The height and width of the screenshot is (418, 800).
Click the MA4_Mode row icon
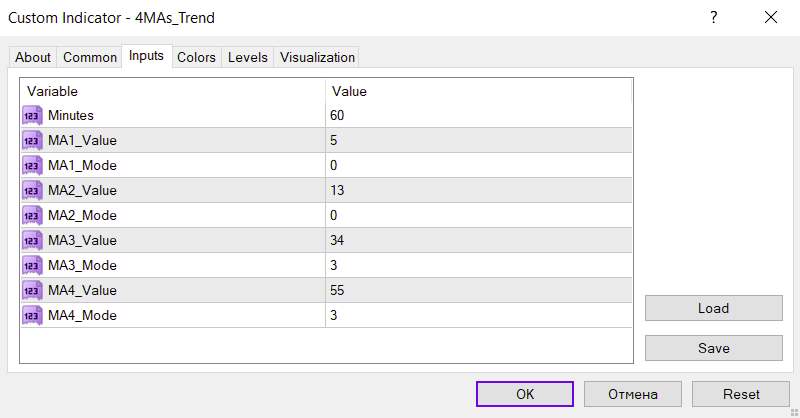point(31,315)
